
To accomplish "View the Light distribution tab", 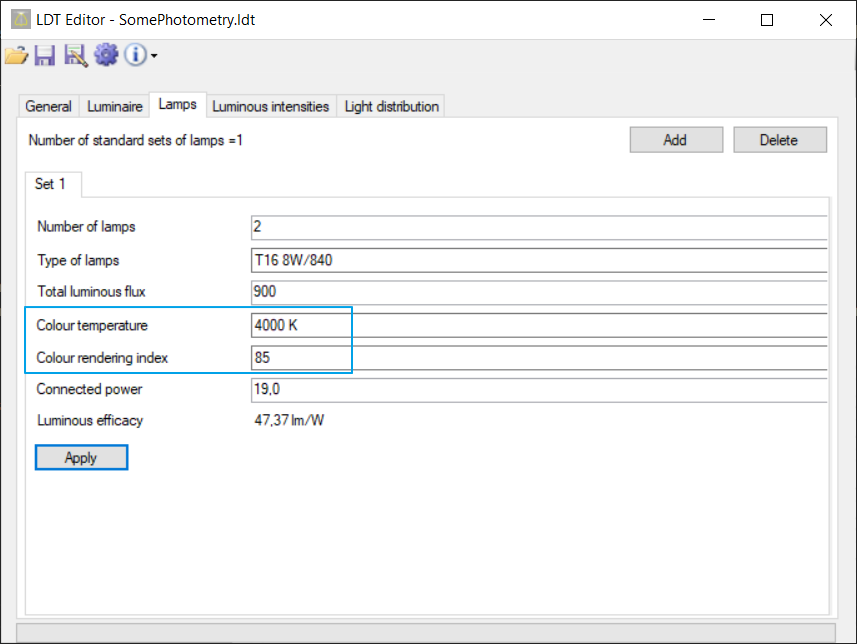I will (x=391, y=105).
